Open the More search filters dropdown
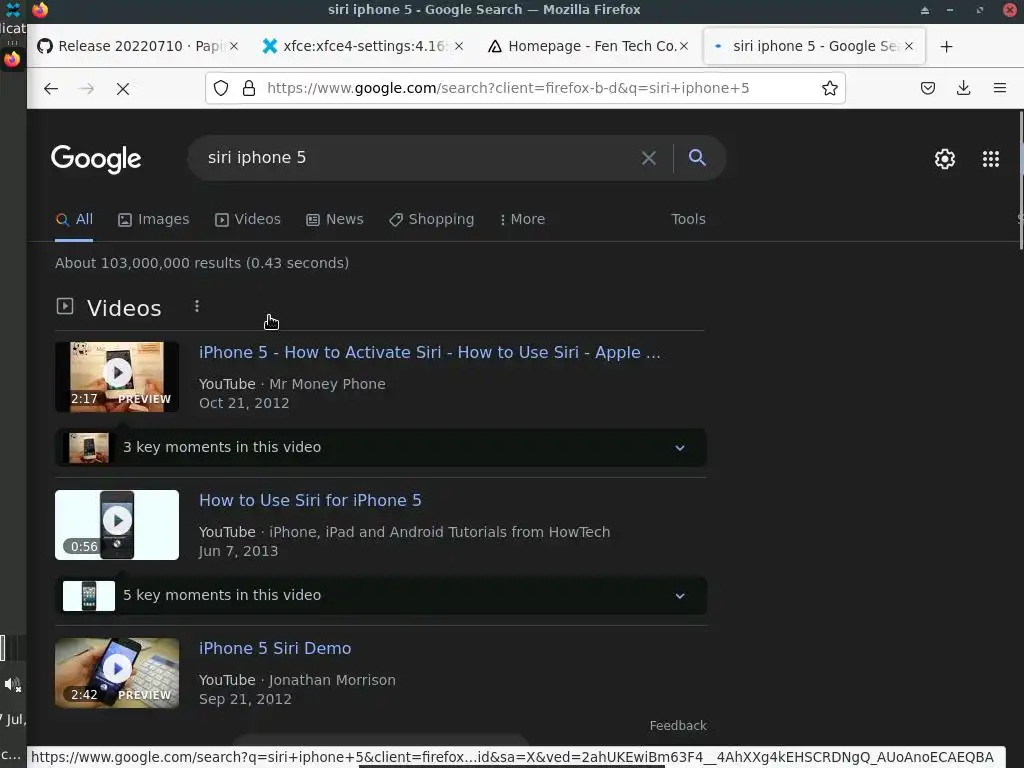 click(x=522, y=219)
